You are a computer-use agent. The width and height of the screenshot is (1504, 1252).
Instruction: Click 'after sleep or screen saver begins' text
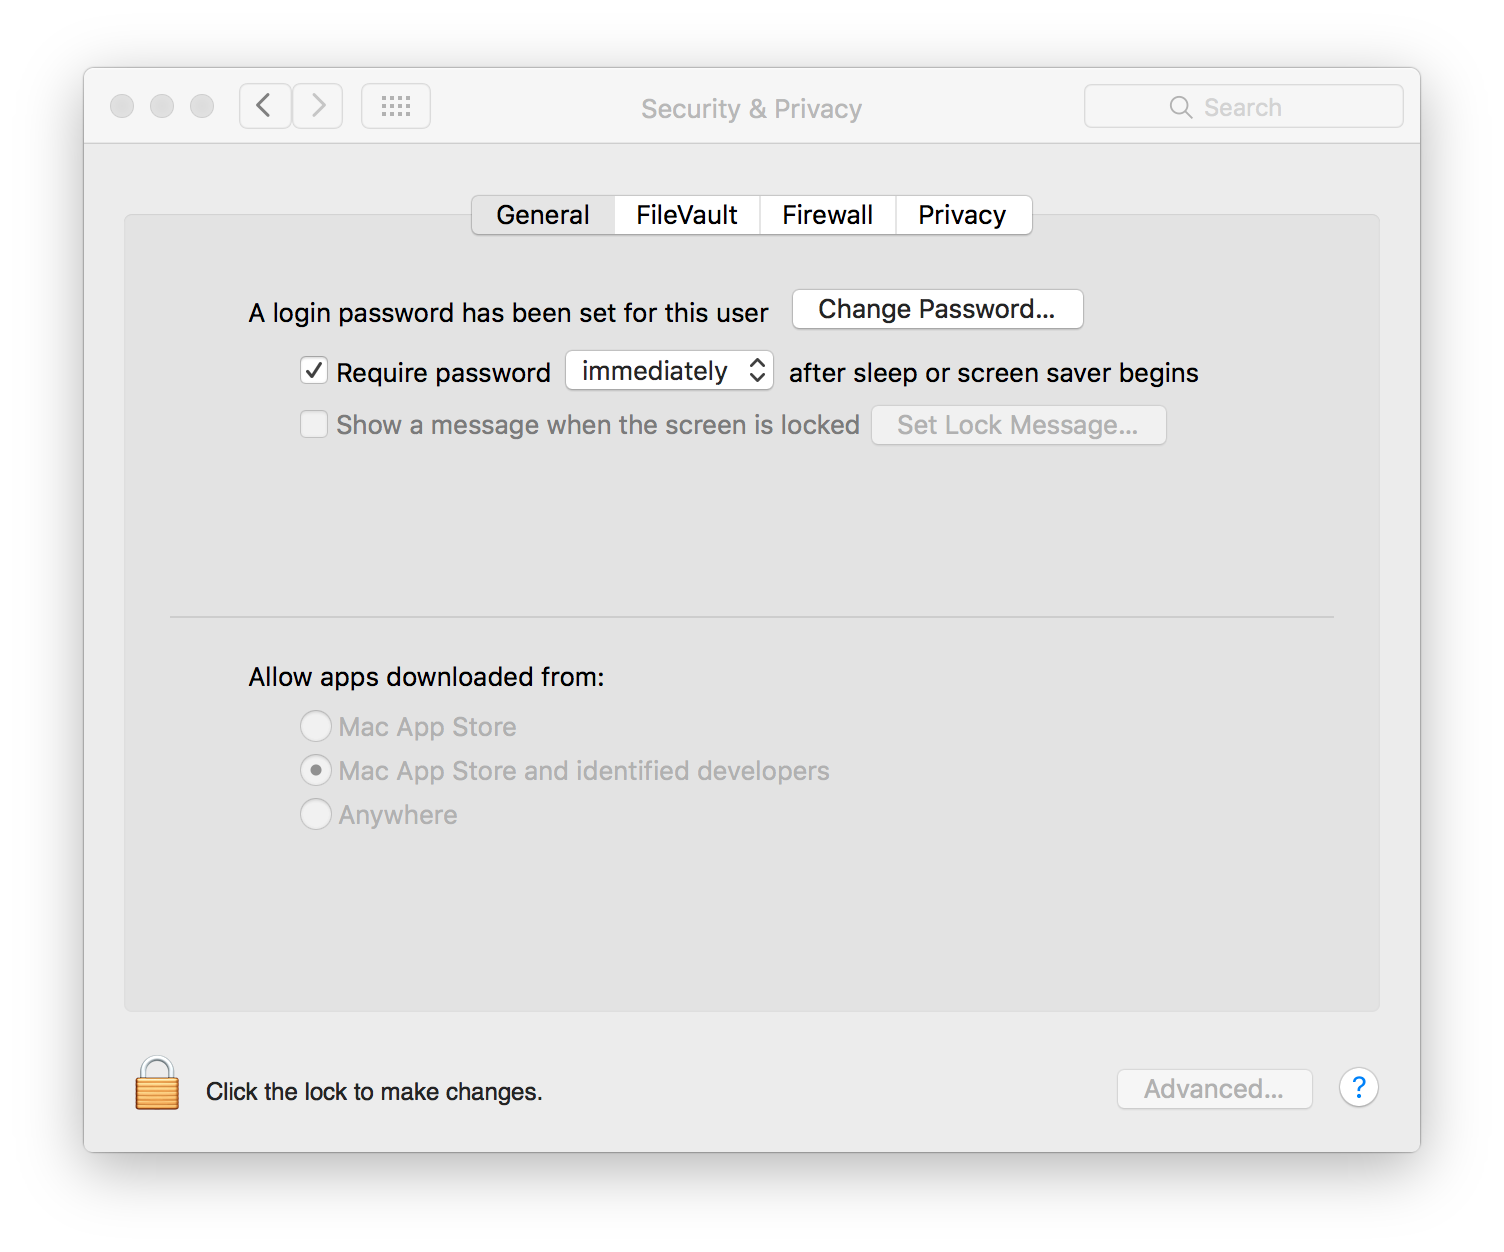[993, 373]
